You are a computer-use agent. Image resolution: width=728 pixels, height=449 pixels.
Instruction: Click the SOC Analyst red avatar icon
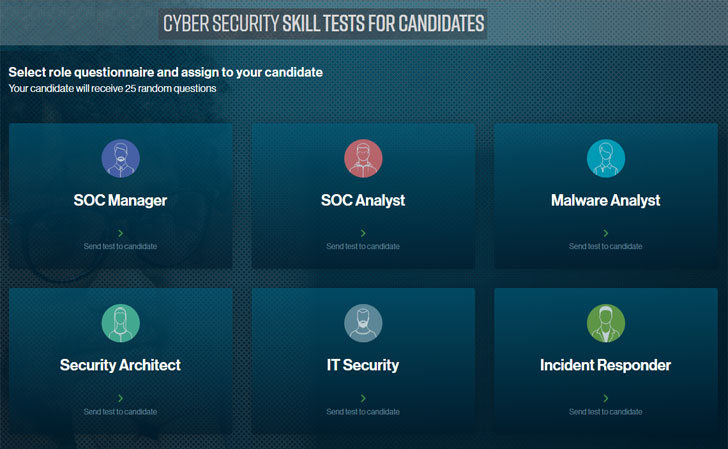[363, 158]
